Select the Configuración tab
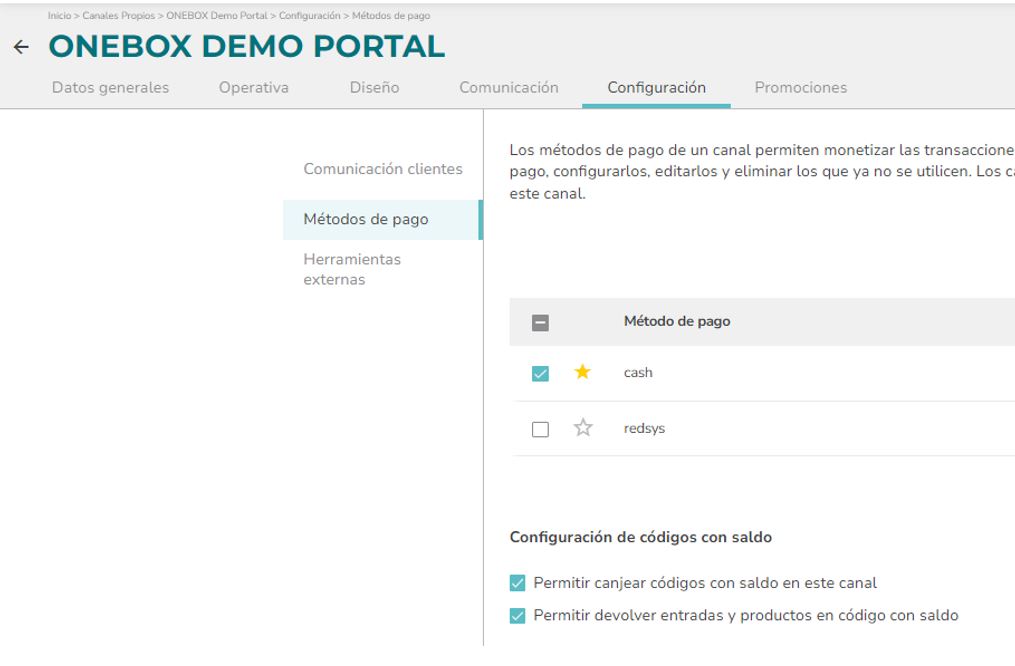This screenshot has height=666, width=1015. tap(656, 87)
